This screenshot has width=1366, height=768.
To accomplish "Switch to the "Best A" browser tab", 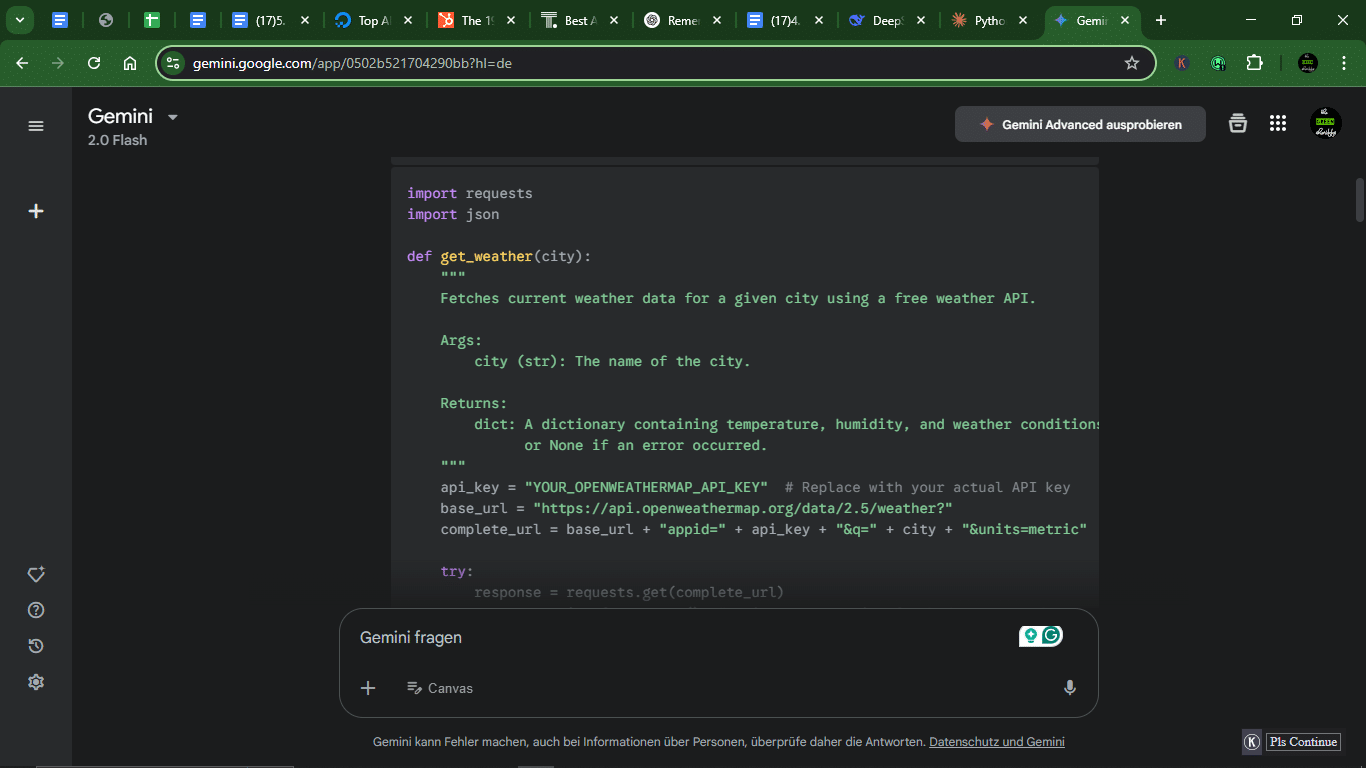I will point(579,20).
